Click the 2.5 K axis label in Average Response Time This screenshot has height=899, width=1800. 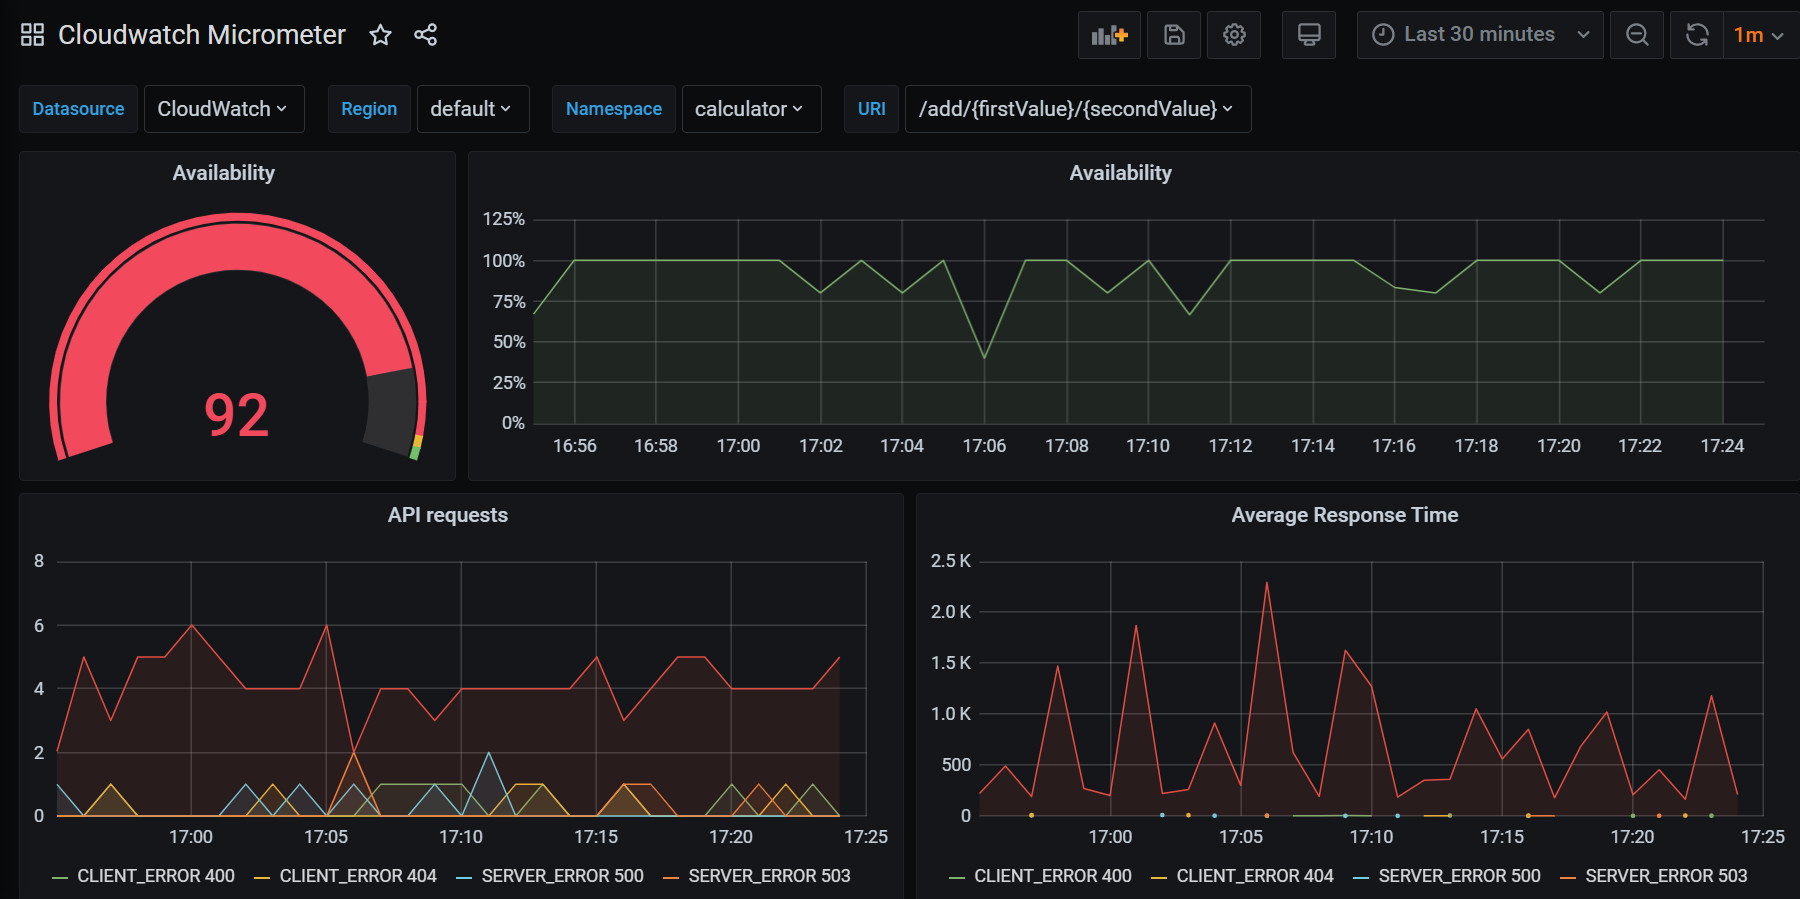951,561
